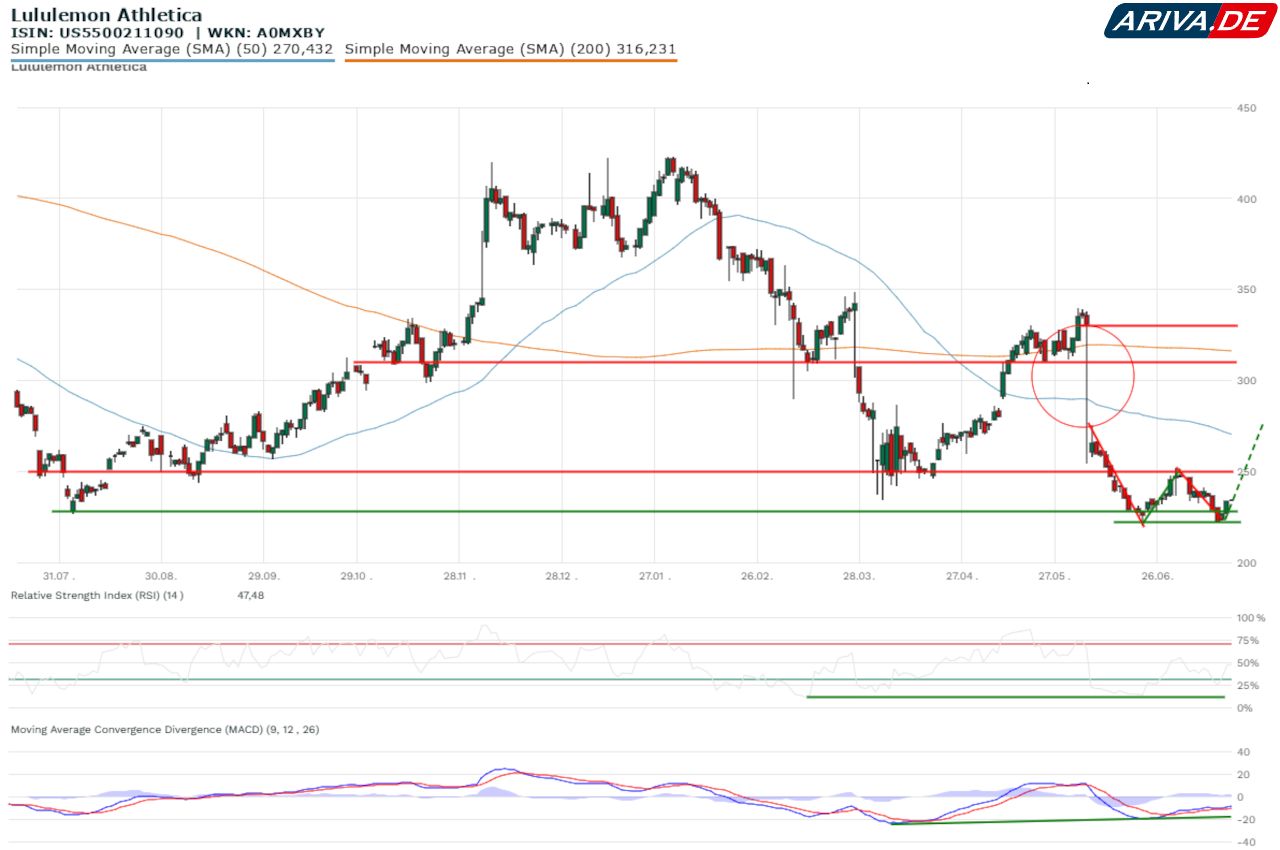Click the 26.02. date label

[x=756, y=577]
